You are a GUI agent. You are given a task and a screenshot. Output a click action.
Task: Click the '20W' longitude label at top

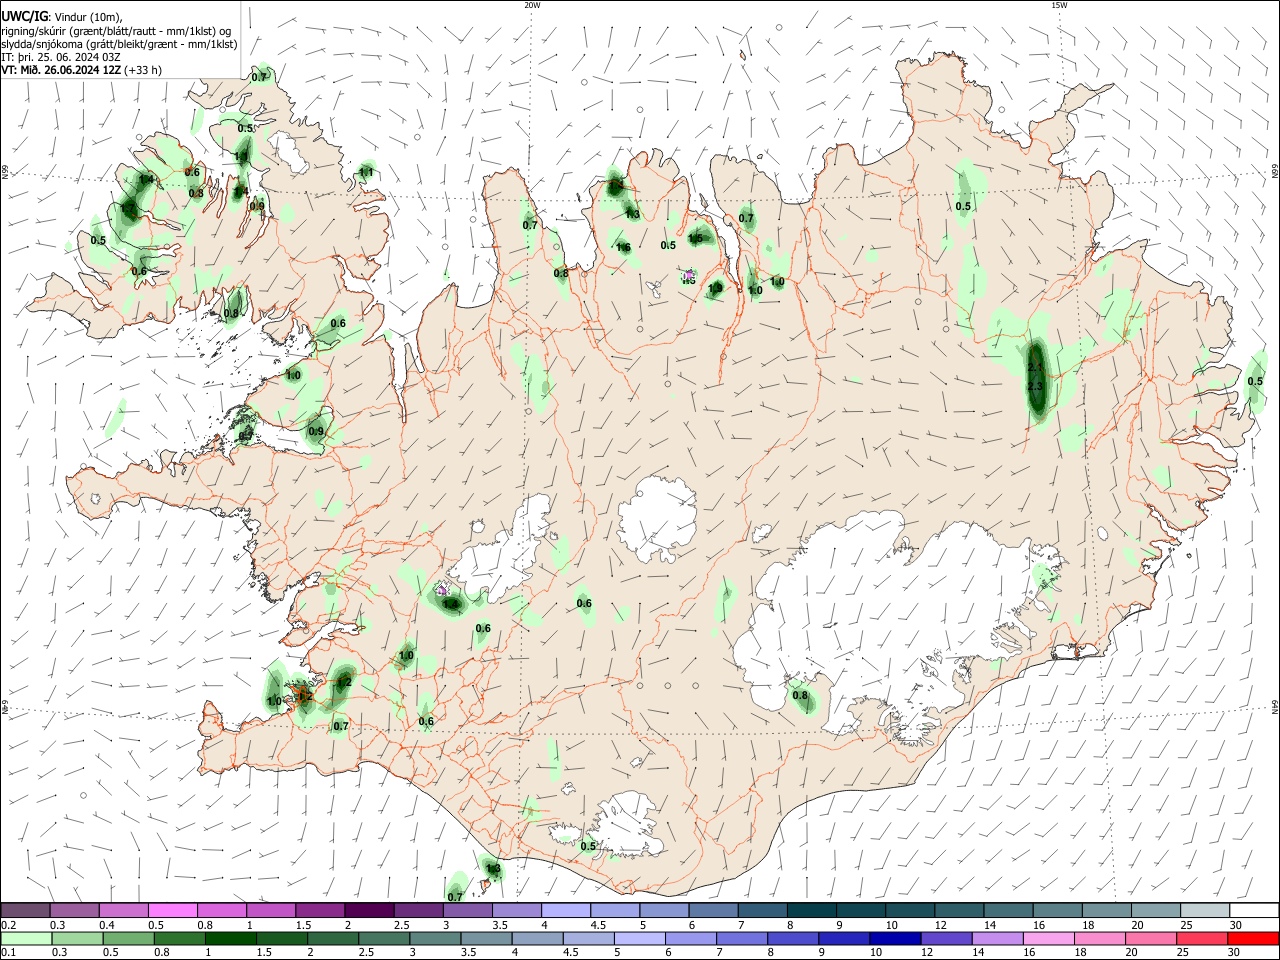[x=532, y=4]
